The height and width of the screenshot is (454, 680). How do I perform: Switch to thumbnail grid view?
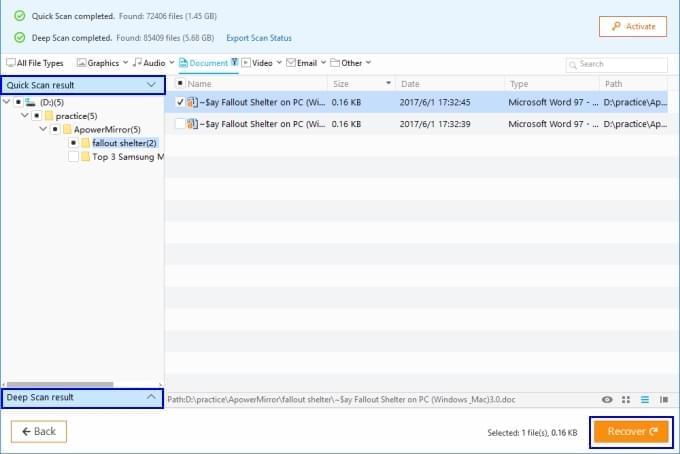click(x=626, y=399)
